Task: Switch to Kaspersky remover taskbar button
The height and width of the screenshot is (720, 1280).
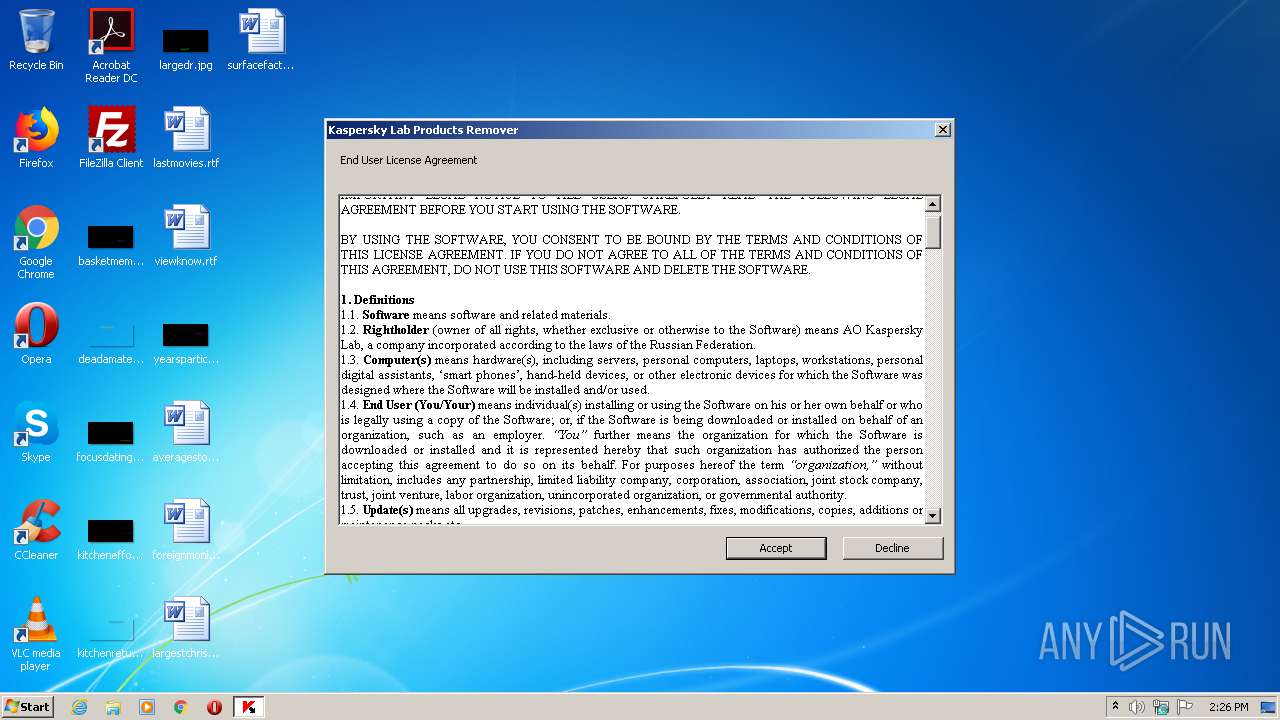Action: pyautogui.click(x=249, y=707)
